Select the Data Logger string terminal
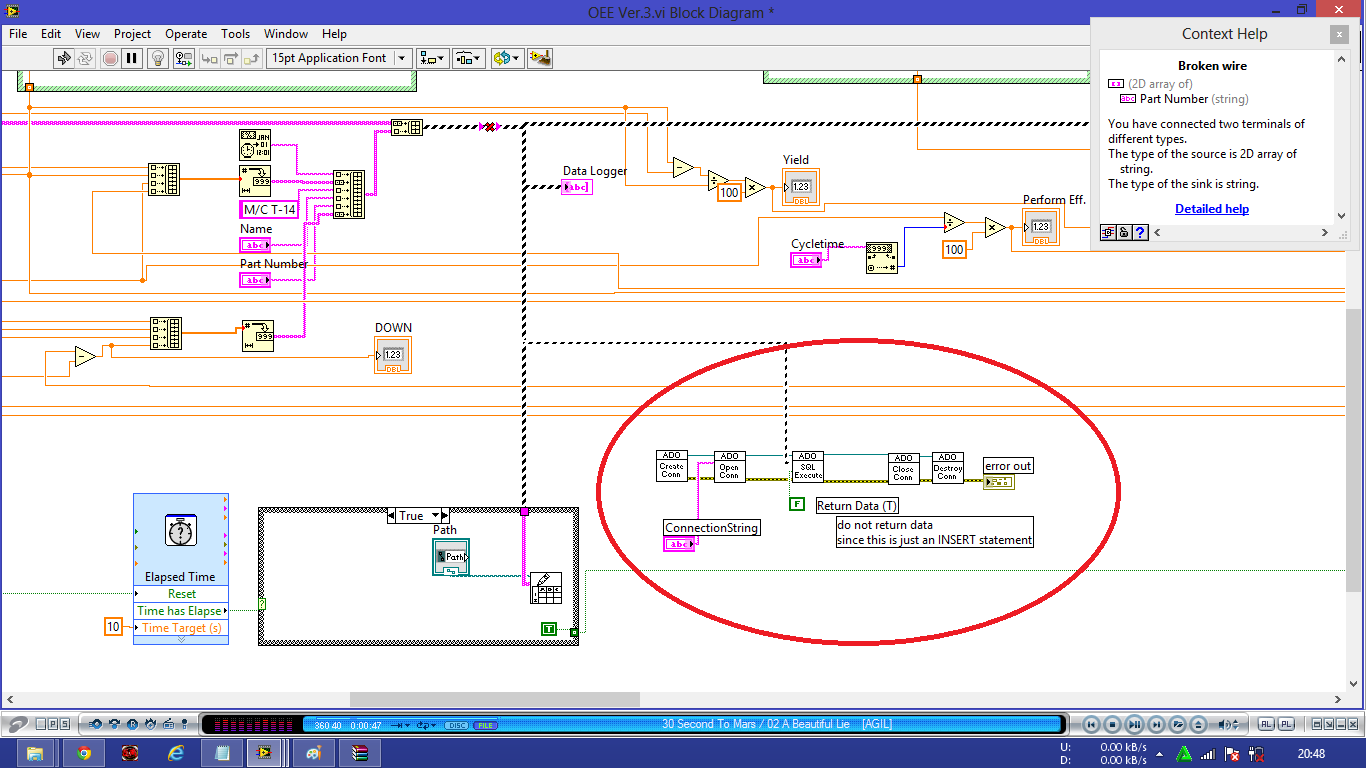The height and width of the screenshot is (768, 1366). pos(577,187)
